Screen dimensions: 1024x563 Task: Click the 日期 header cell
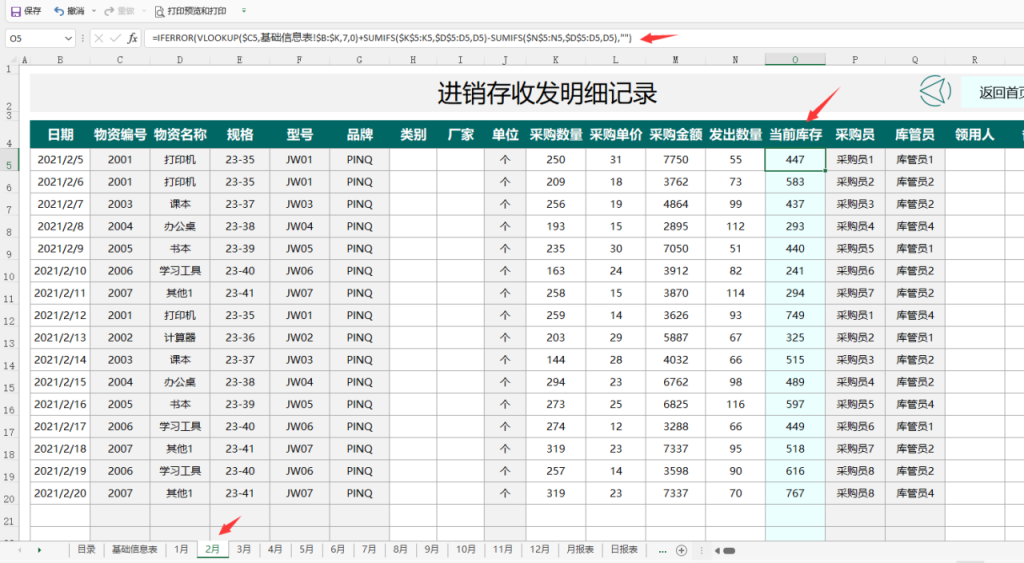(x=60, y=135)
